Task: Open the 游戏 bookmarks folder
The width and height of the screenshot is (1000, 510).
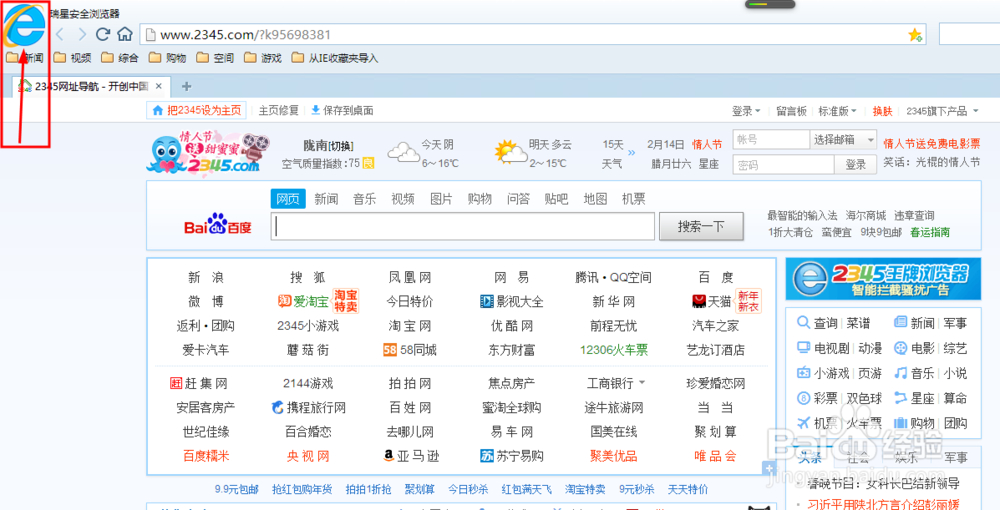Action: point(263,58)
